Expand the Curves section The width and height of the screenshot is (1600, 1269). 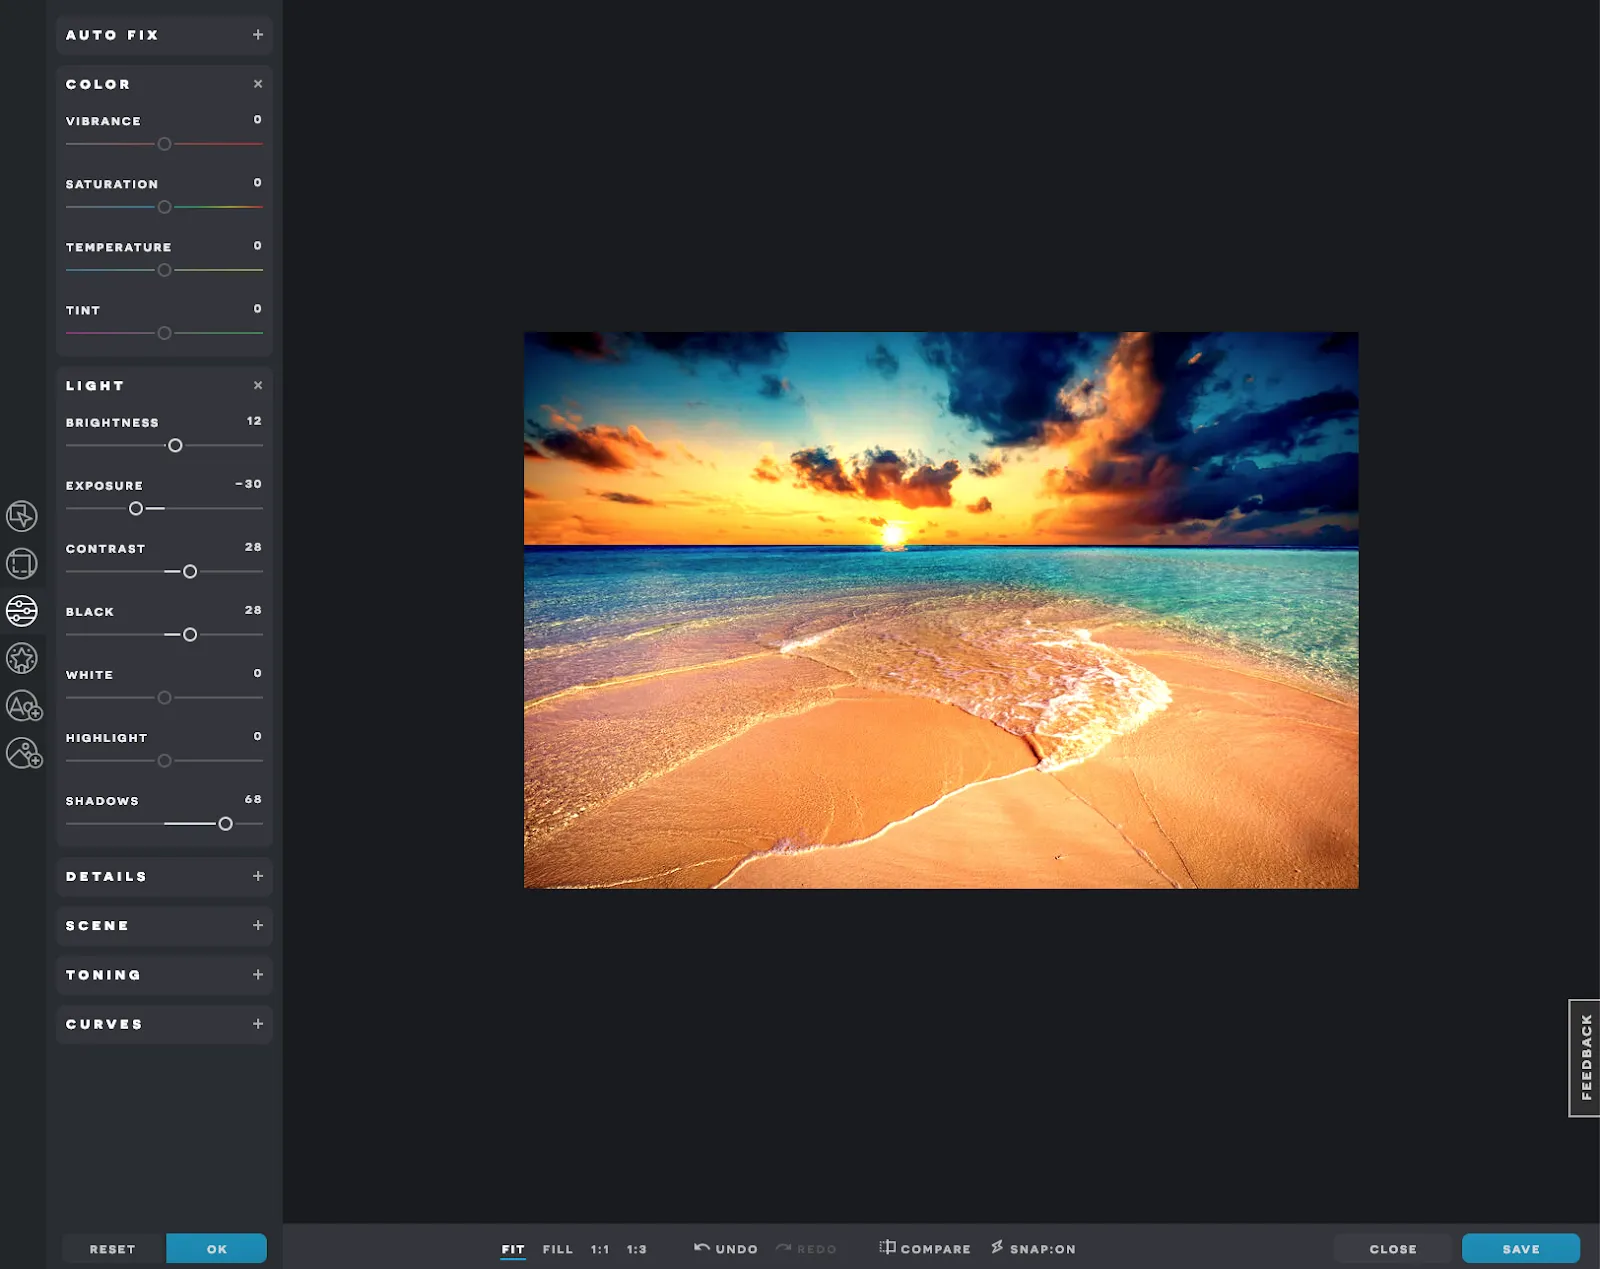(x=258, y=1024)
